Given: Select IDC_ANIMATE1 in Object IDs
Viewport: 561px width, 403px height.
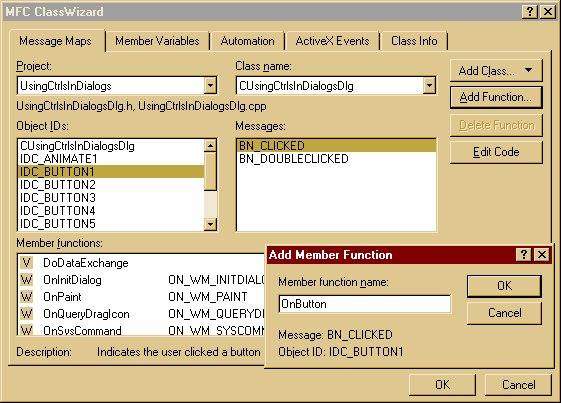Looking at the screenshot, I should (x=111, y=159).
